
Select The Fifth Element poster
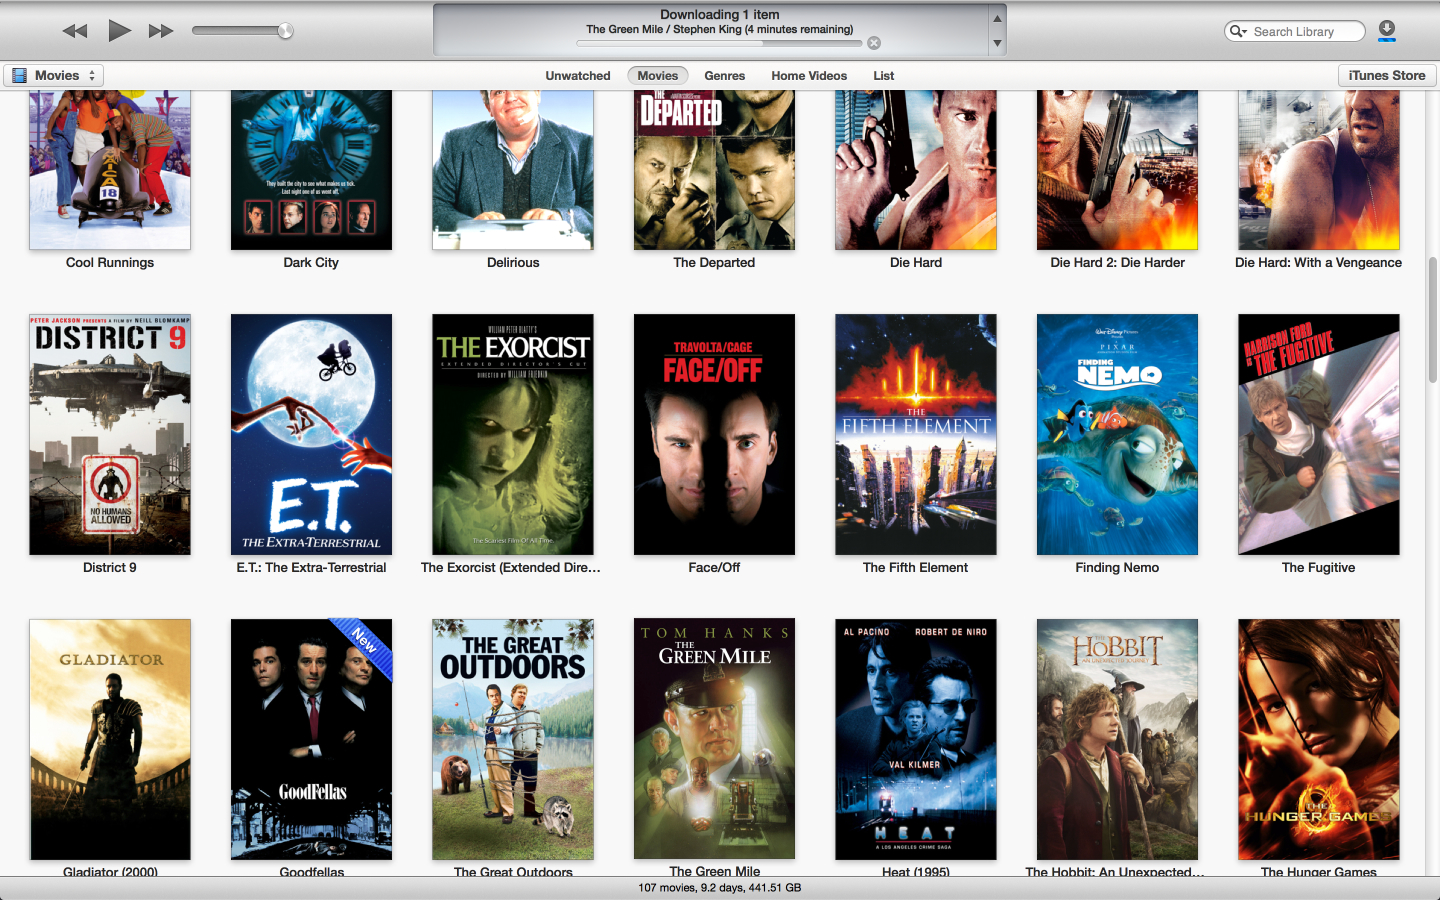click(x=916, y=435)
